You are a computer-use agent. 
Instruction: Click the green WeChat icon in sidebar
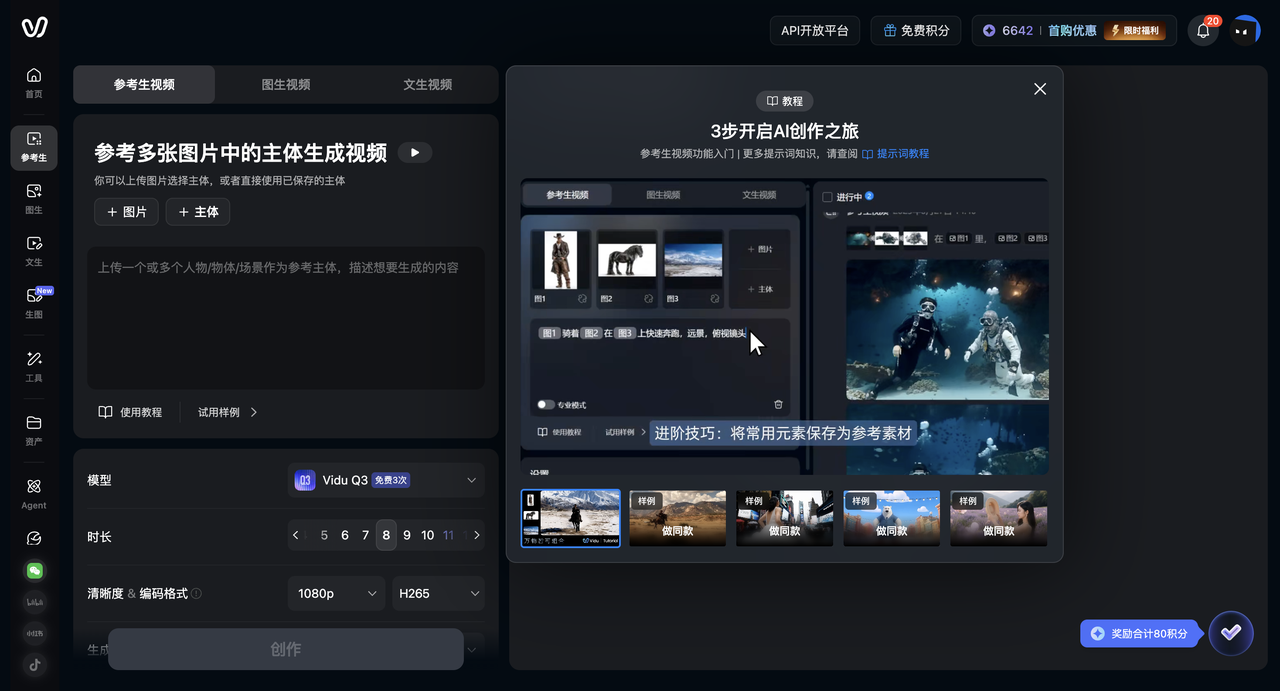click(33, 570)
